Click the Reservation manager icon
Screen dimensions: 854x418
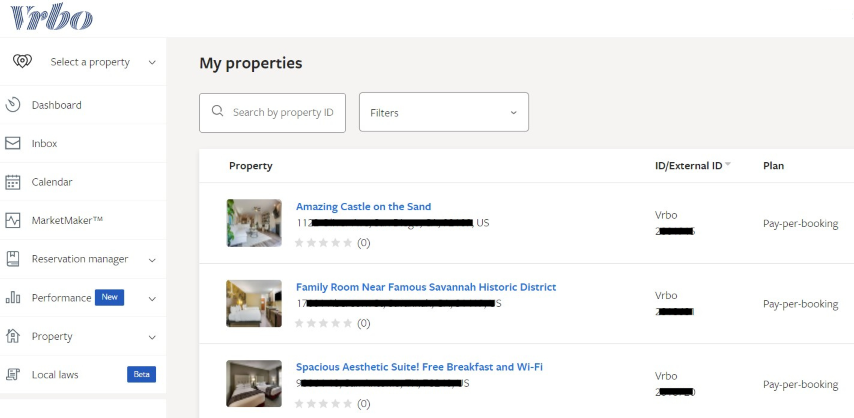click(x=13, y=259)
